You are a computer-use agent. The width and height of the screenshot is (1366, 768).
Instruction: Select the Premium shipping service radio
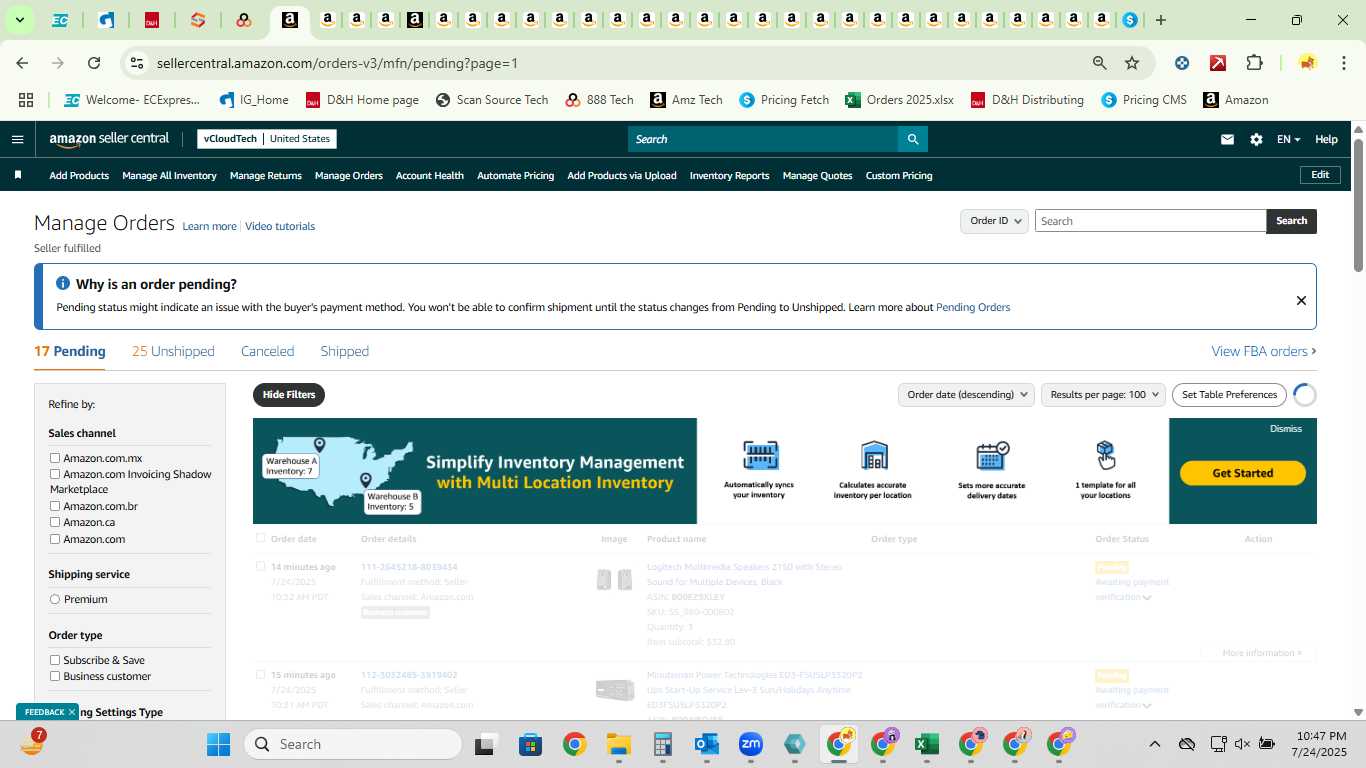(x=55, y=599)
